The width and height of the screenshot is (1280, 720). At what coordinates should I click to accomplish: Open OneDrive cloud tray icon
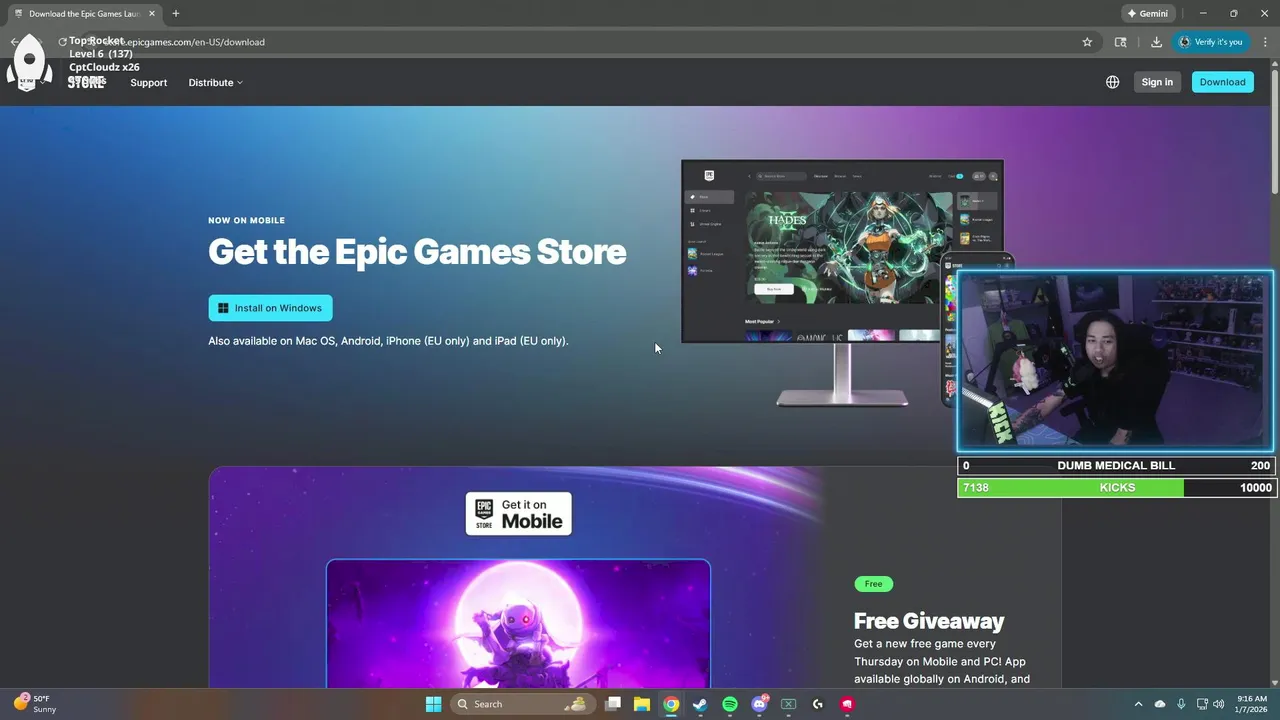point(1160,704)
